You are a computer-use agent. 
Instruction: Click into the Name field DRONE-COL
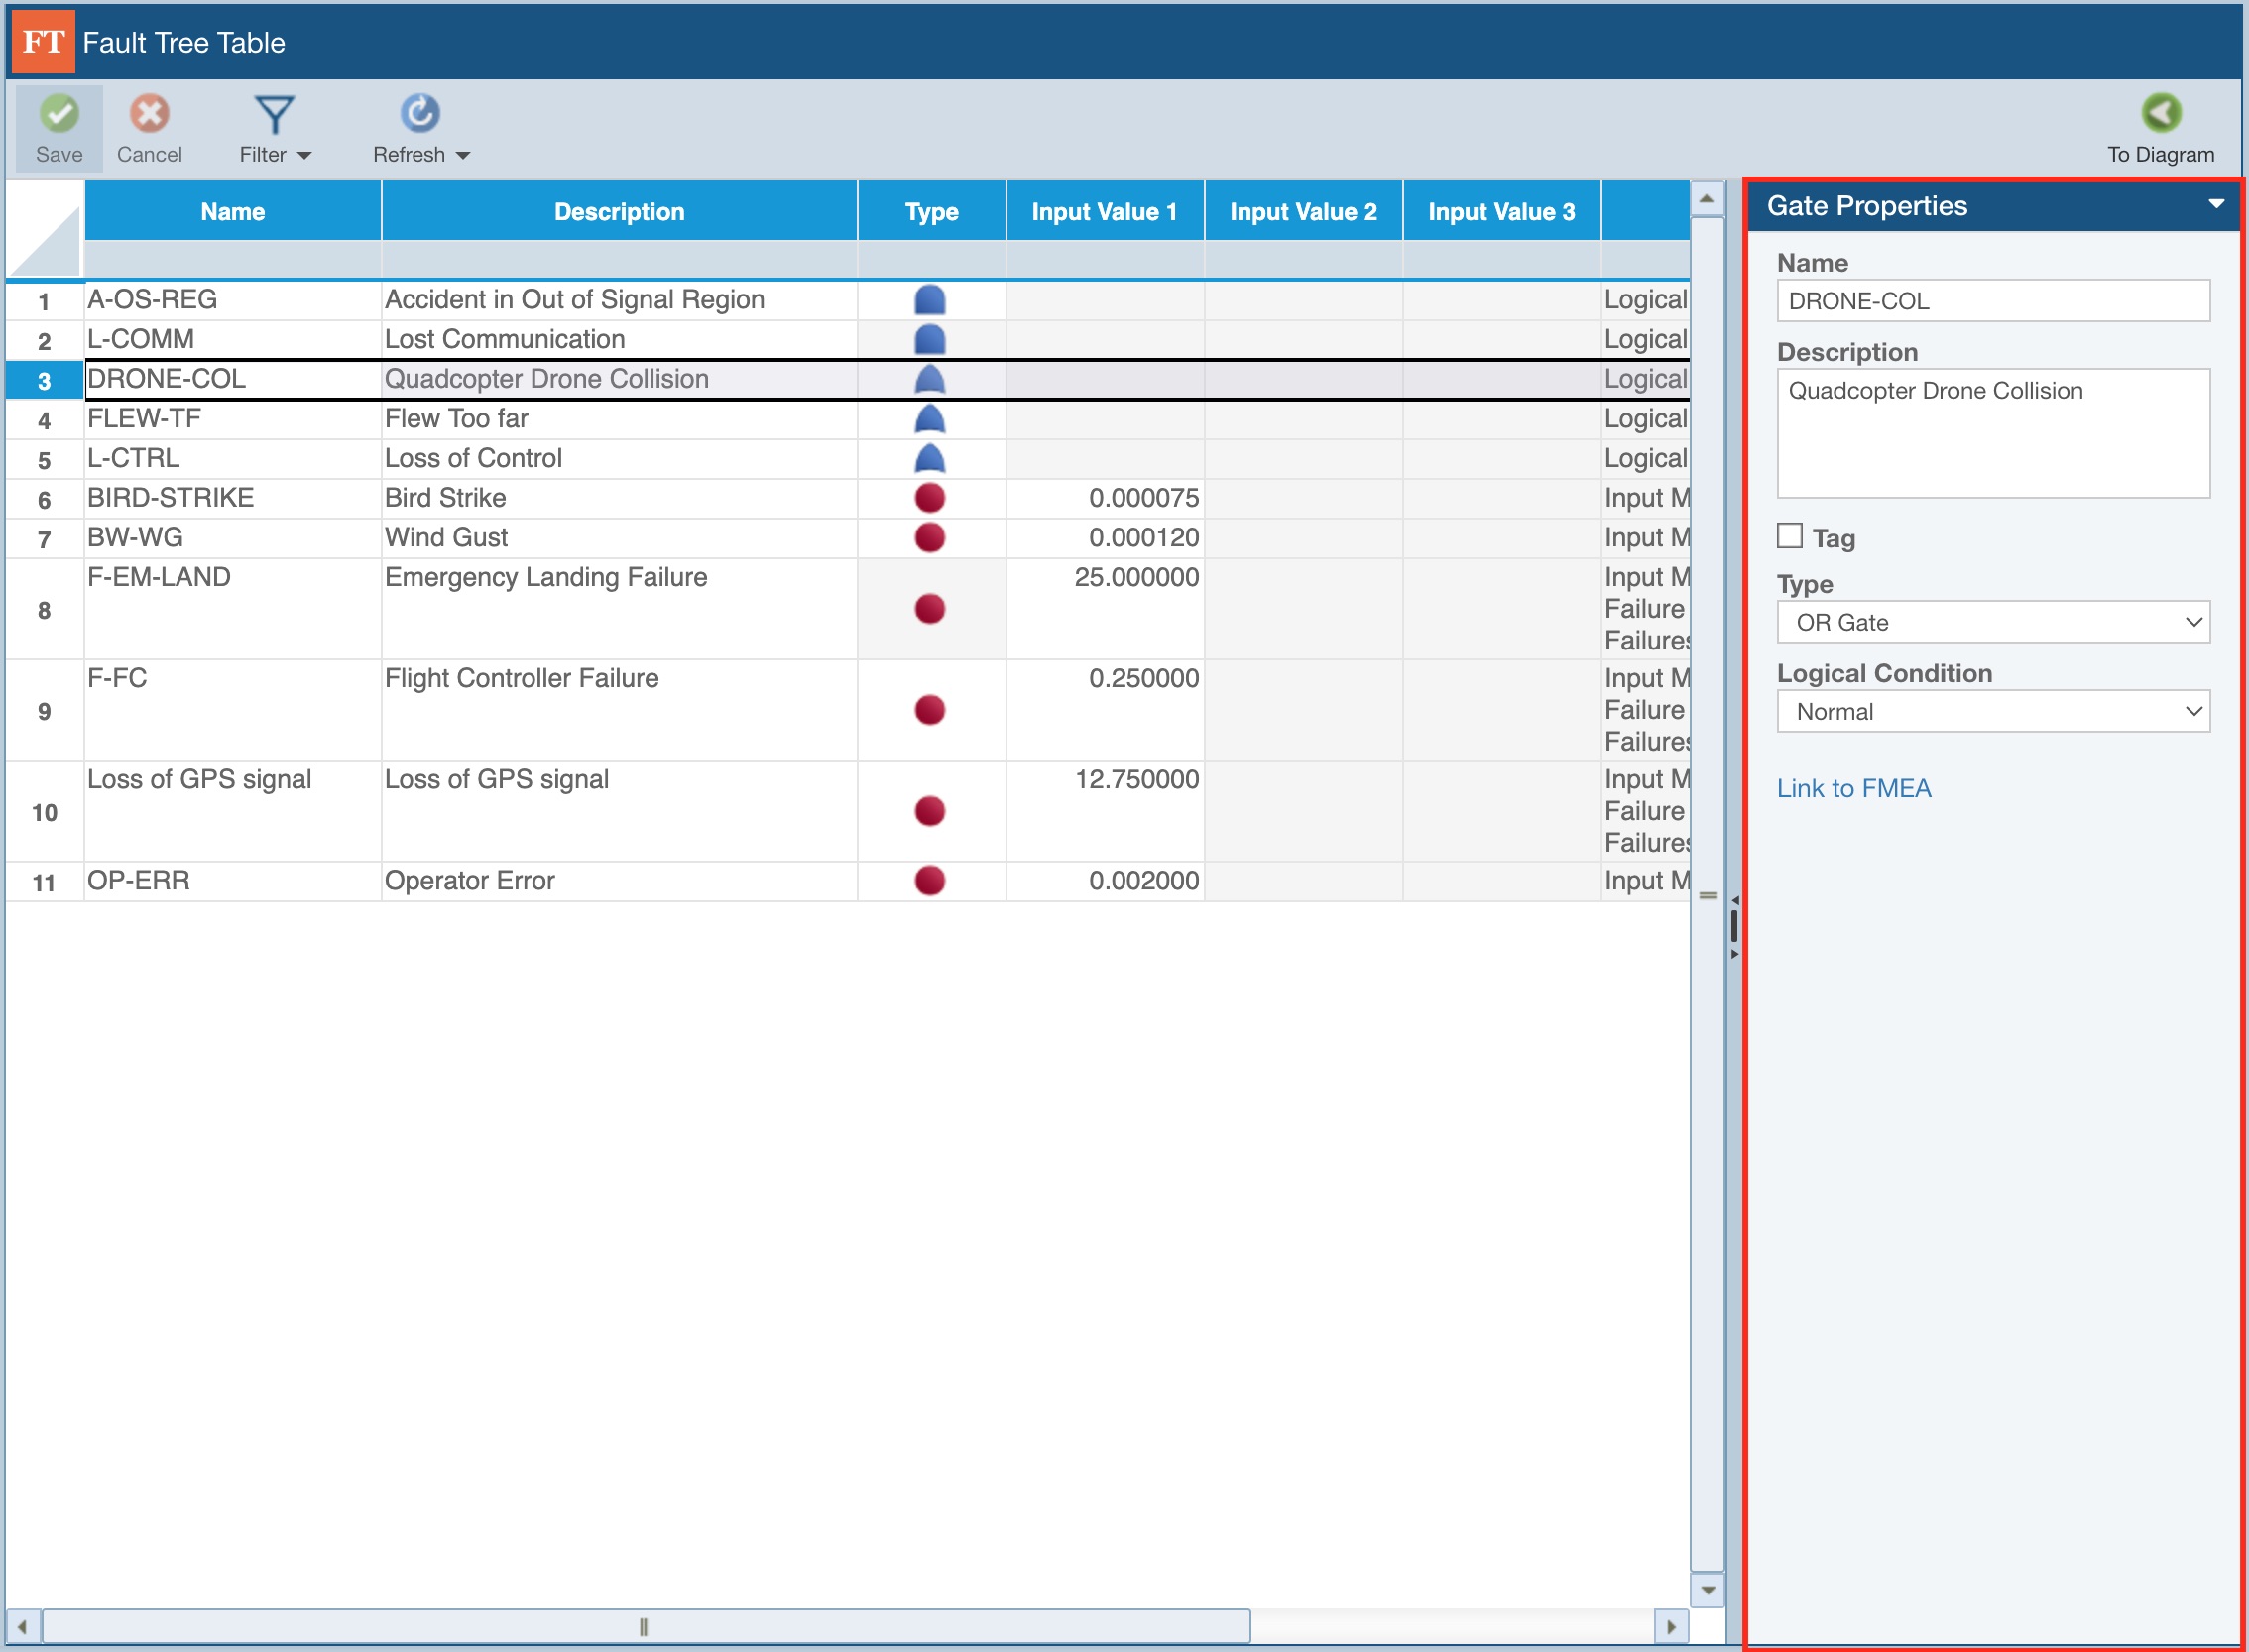point(1992,301)
